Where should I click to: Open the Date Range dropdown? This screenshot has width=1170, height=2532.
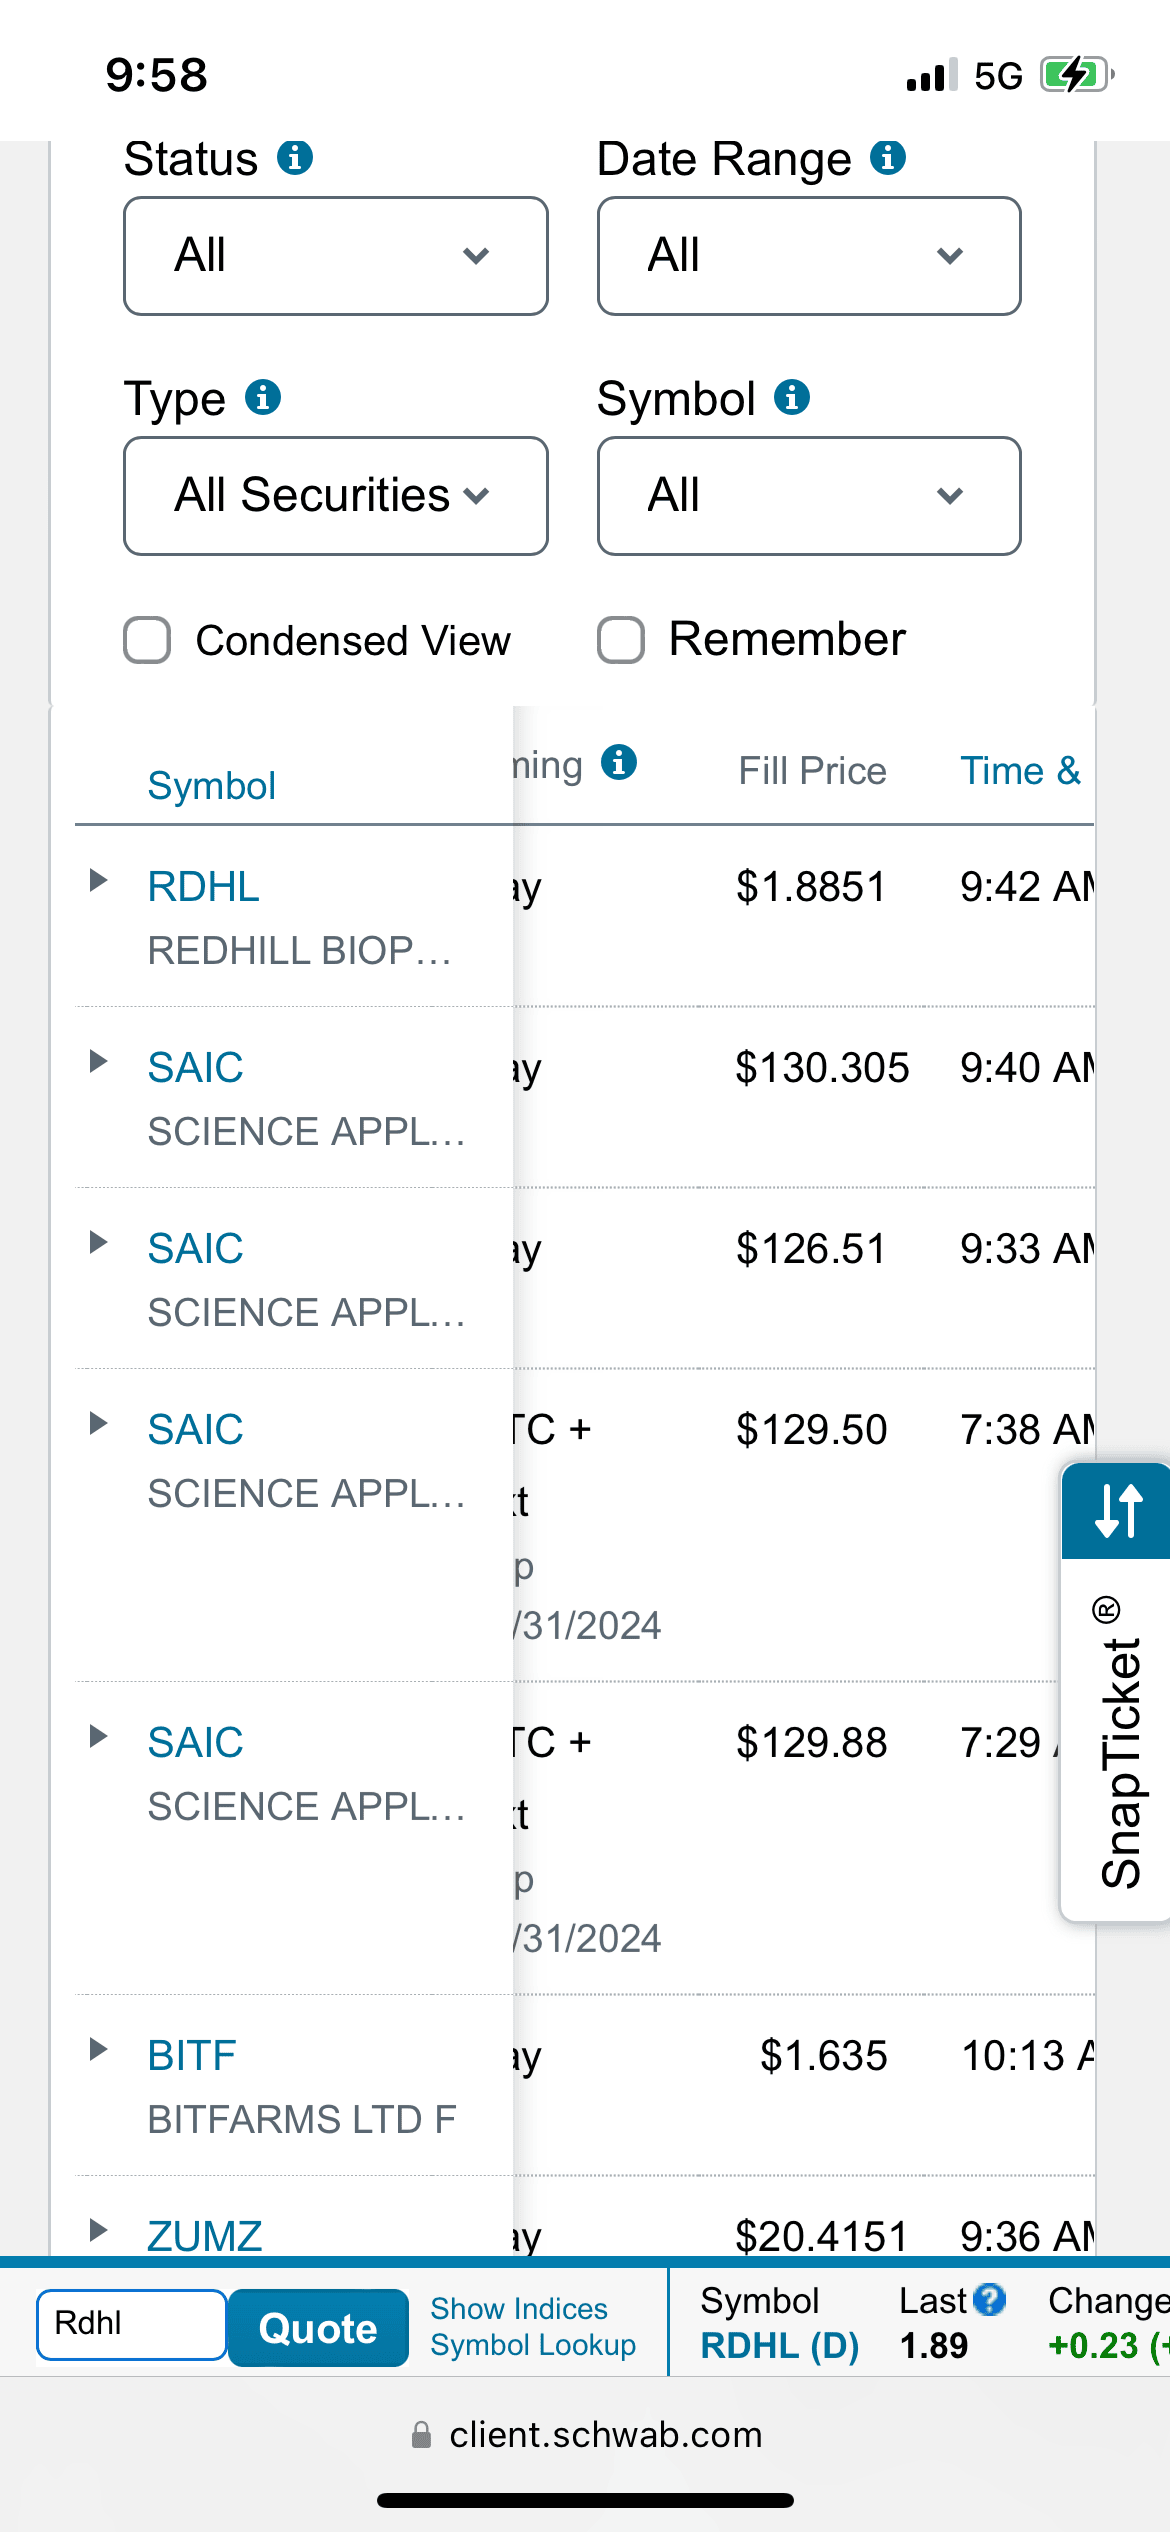809,256
